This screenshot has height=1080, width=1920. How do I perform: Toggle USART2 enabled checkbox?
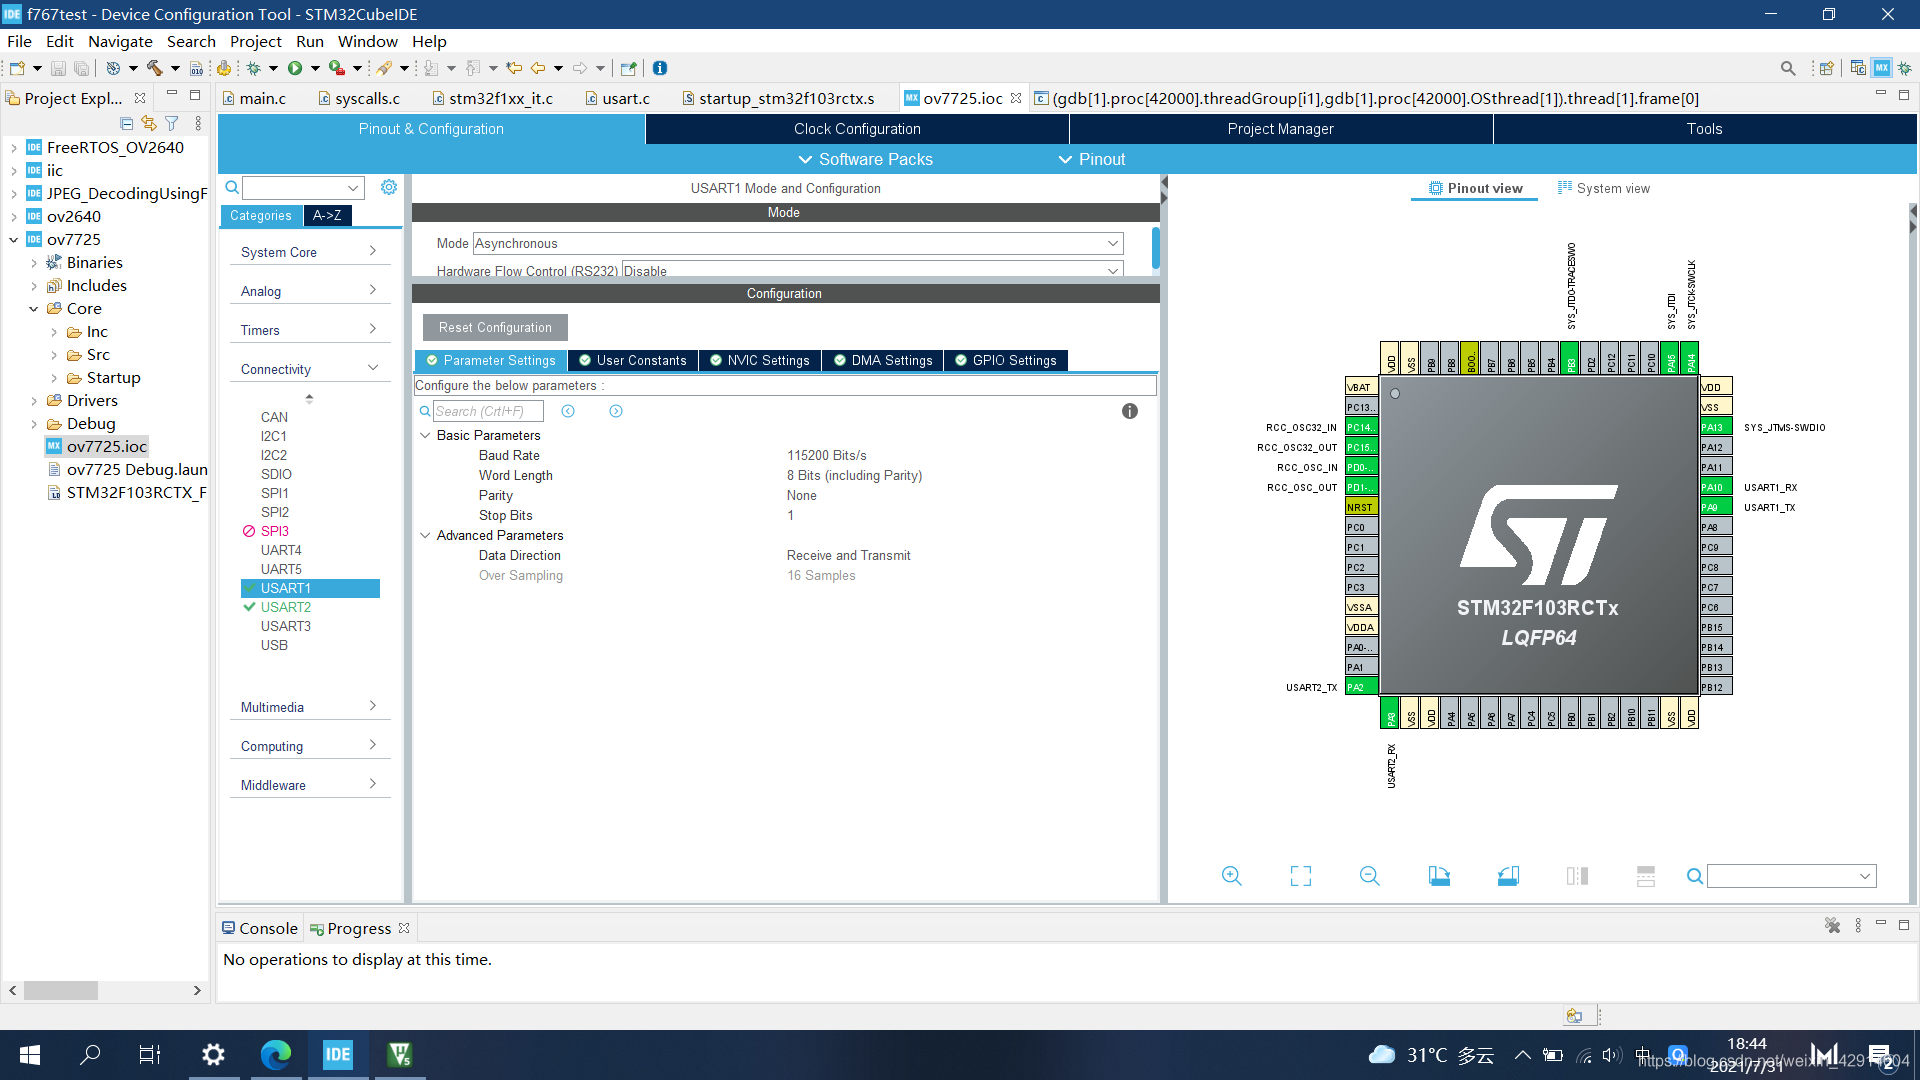[x=249, y=607]
